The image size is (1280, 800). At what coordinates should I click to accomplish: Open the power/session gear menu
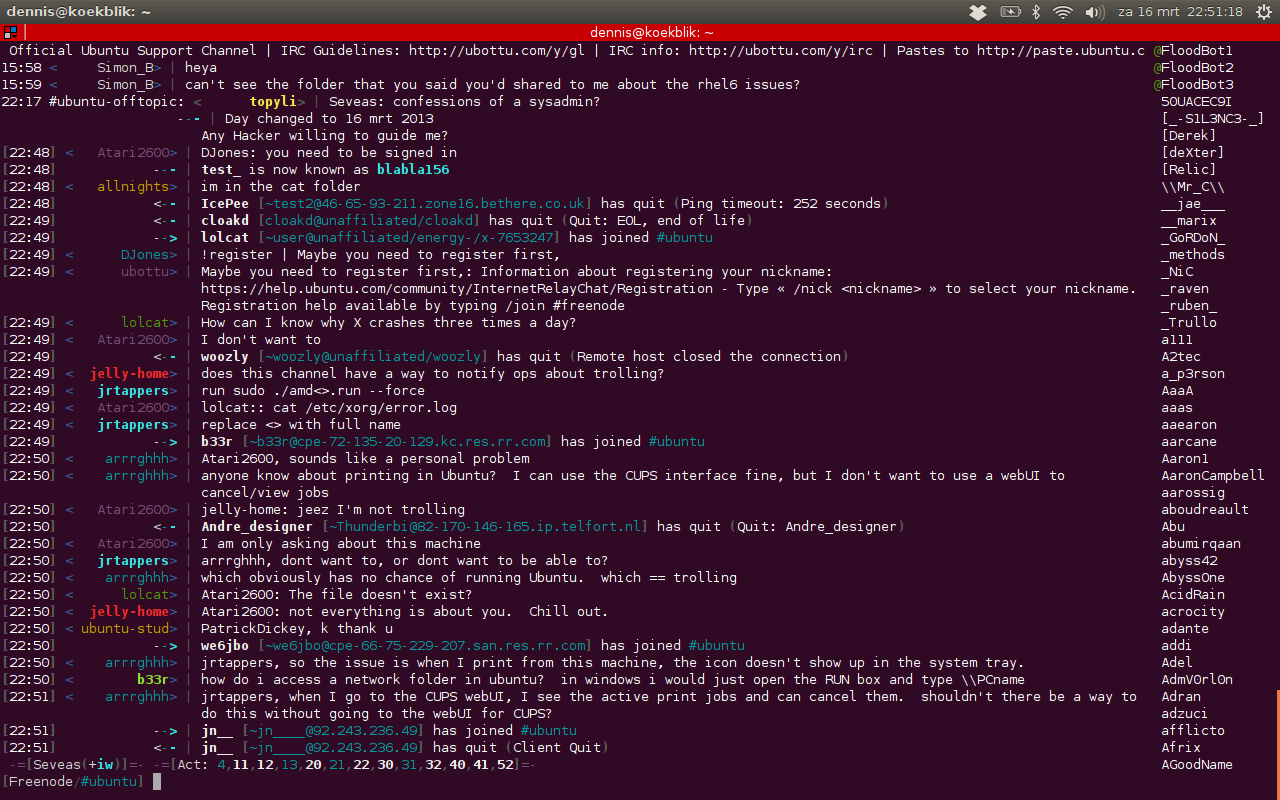1263,12
